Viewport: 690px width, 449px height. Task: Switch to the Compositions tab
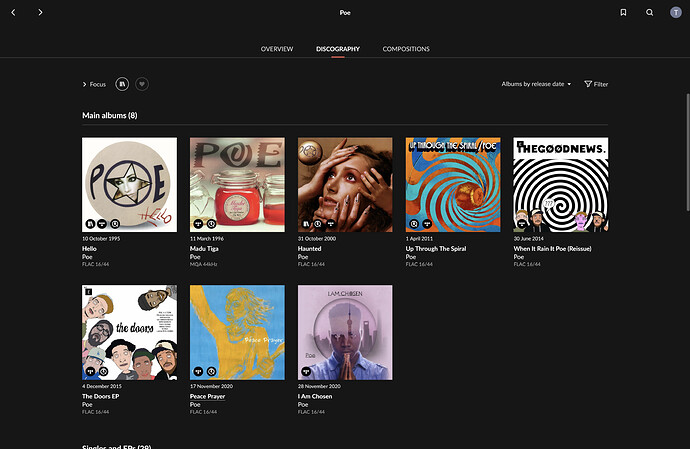pos(406,49)
